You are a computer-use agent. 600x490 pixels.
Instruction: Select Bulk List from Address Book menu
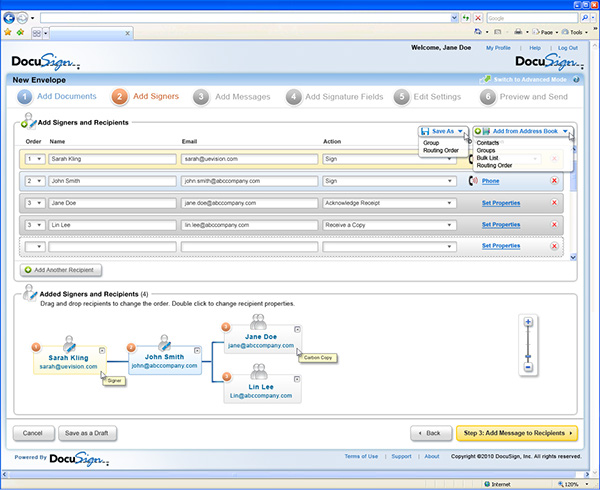point(487,158)
